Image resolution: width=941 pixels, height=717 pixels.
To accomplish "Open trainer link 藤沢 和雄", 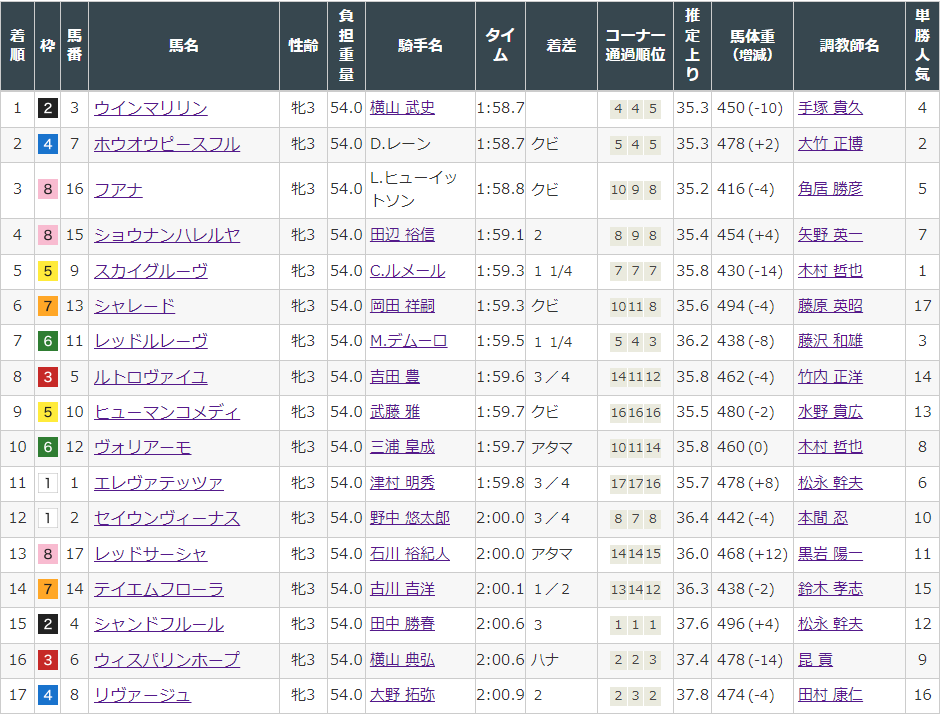I will pos(830,341).
